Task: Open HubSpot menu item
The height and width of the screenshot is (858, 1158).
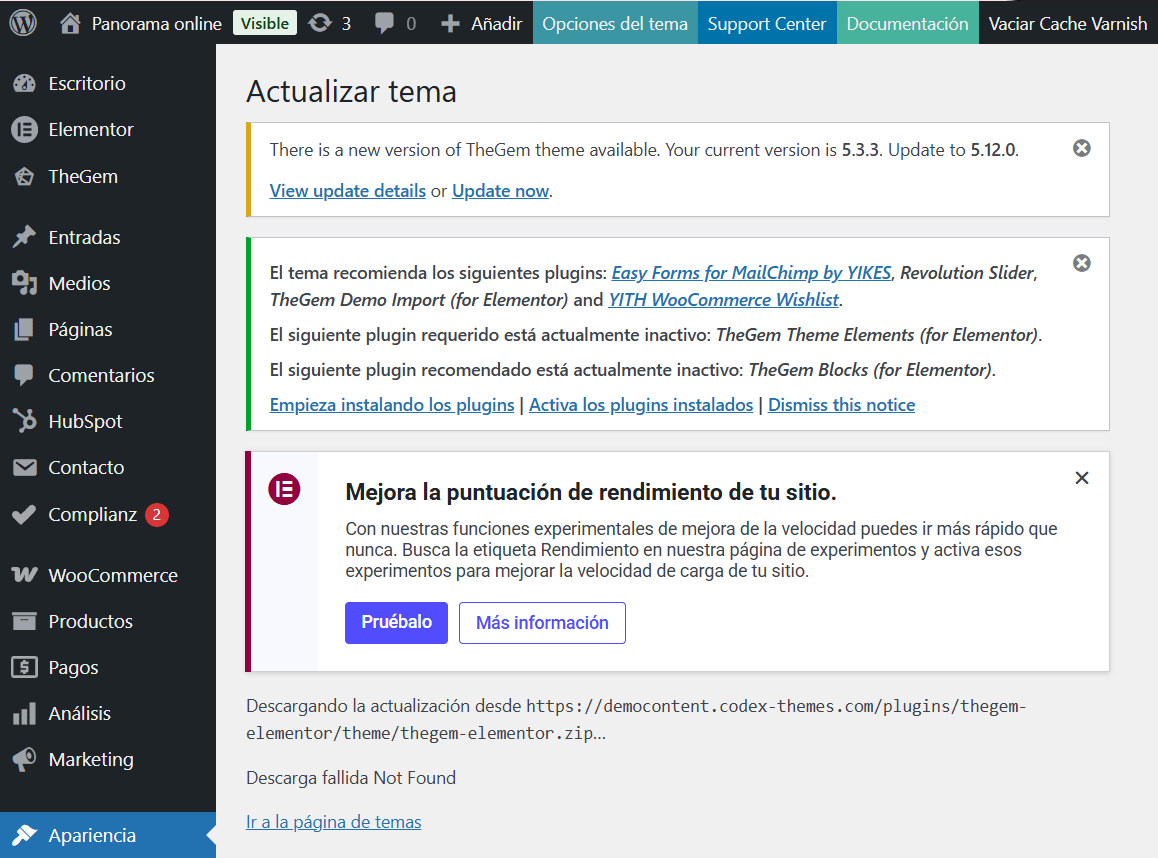Action: pyautogui.click(x=85, y=422)
